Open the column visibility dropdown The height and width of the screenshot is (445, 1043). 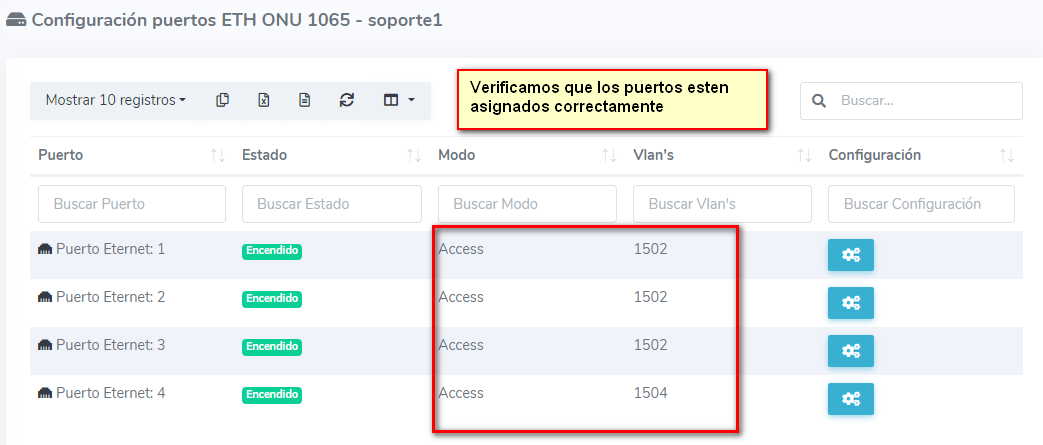pyautogui.click(x=398, y=100)
